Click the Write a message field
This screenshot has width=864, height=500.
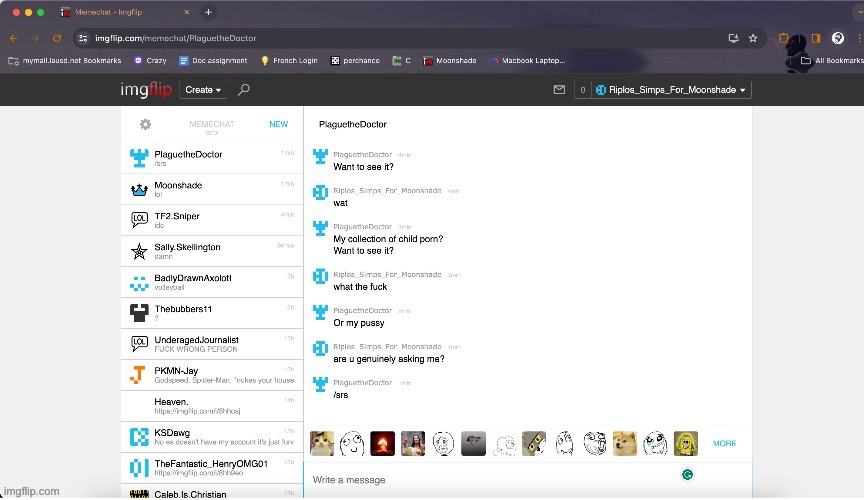click(x=490, y=480)
